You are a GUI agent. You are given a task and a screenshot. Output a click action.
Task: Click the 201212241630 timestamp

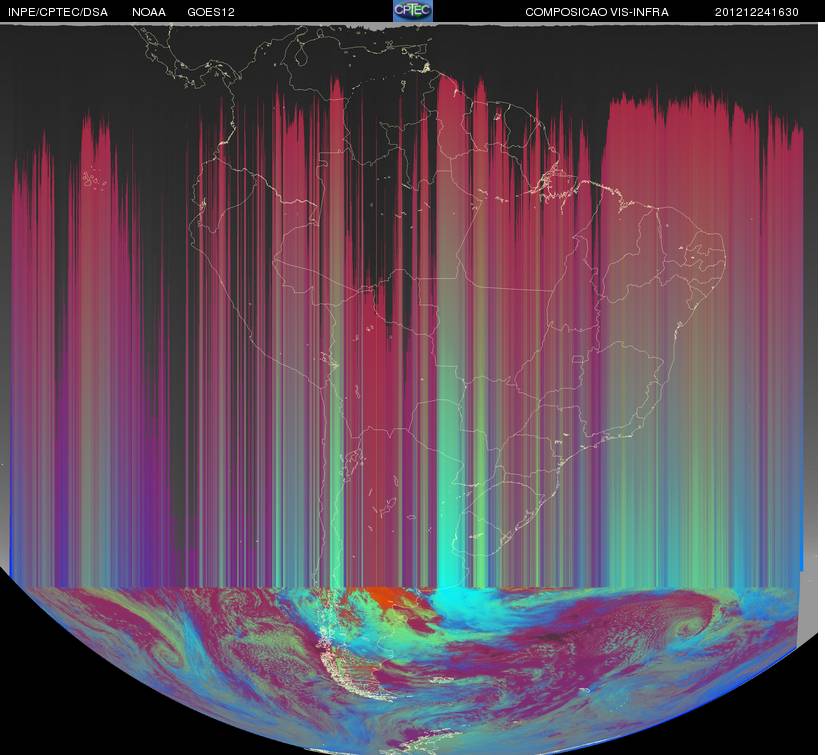click(757, 12)
